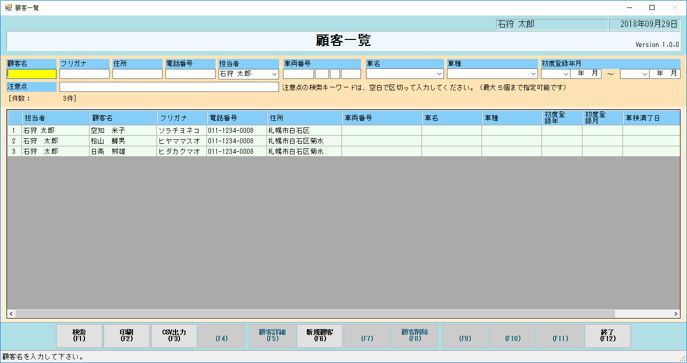Click the phone number in the ヒヤママスオ row

[x=237, y=141]
